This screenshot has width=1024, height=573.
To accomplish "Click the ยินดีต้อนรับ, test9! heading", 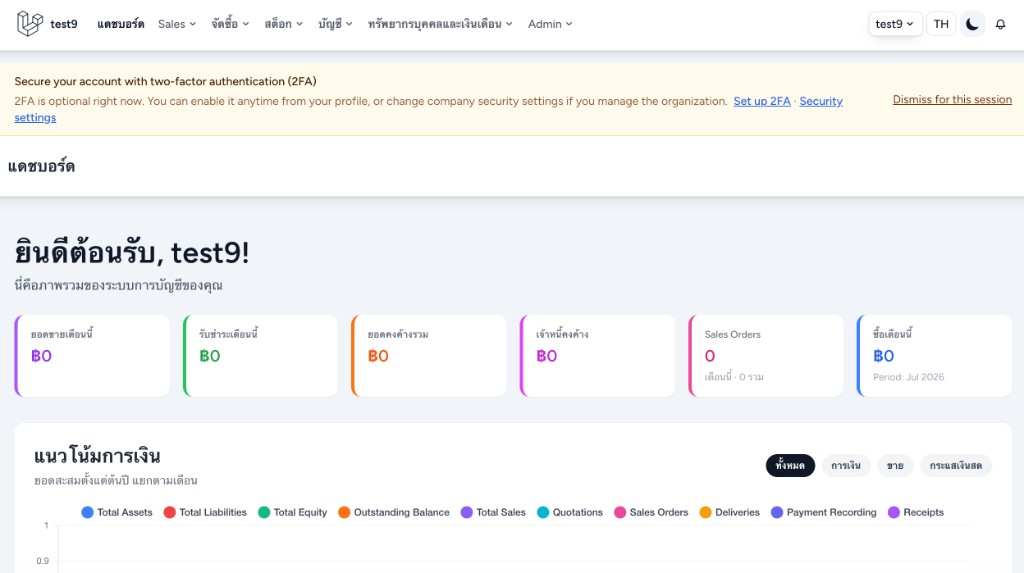I will 132,253.
